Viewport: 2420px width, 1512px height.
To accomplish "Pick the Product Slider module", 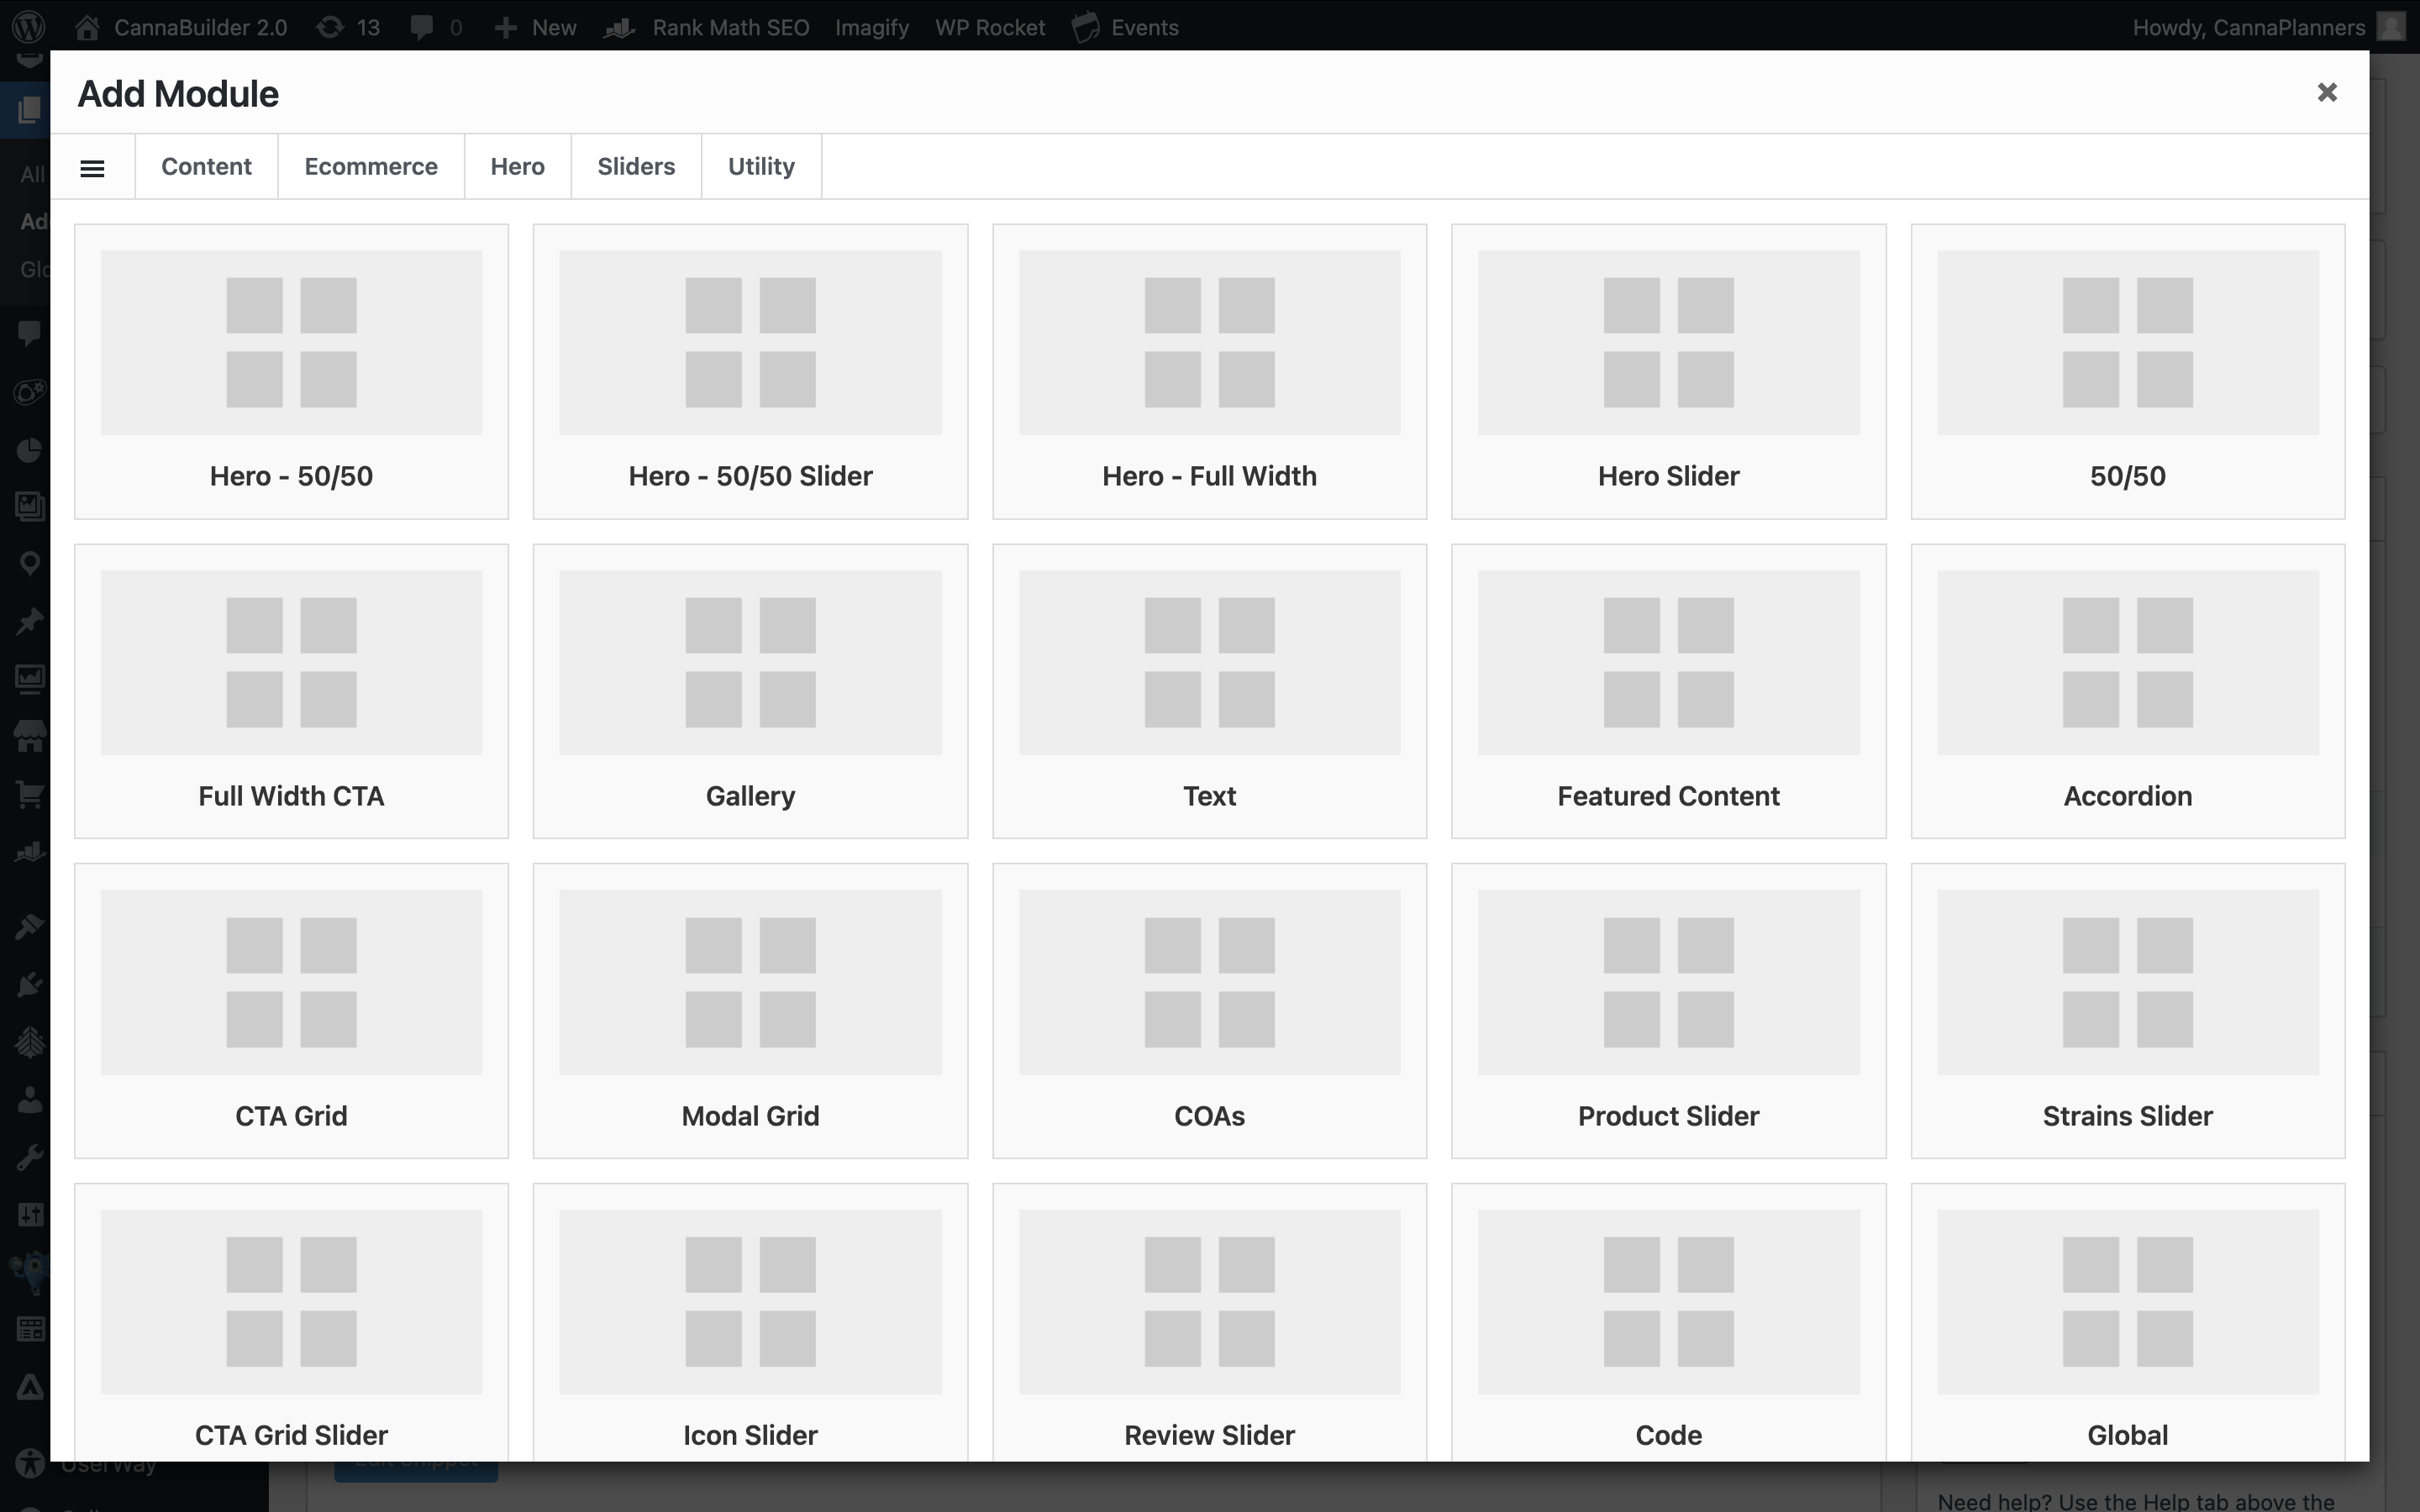I will pos(1667,1010).
